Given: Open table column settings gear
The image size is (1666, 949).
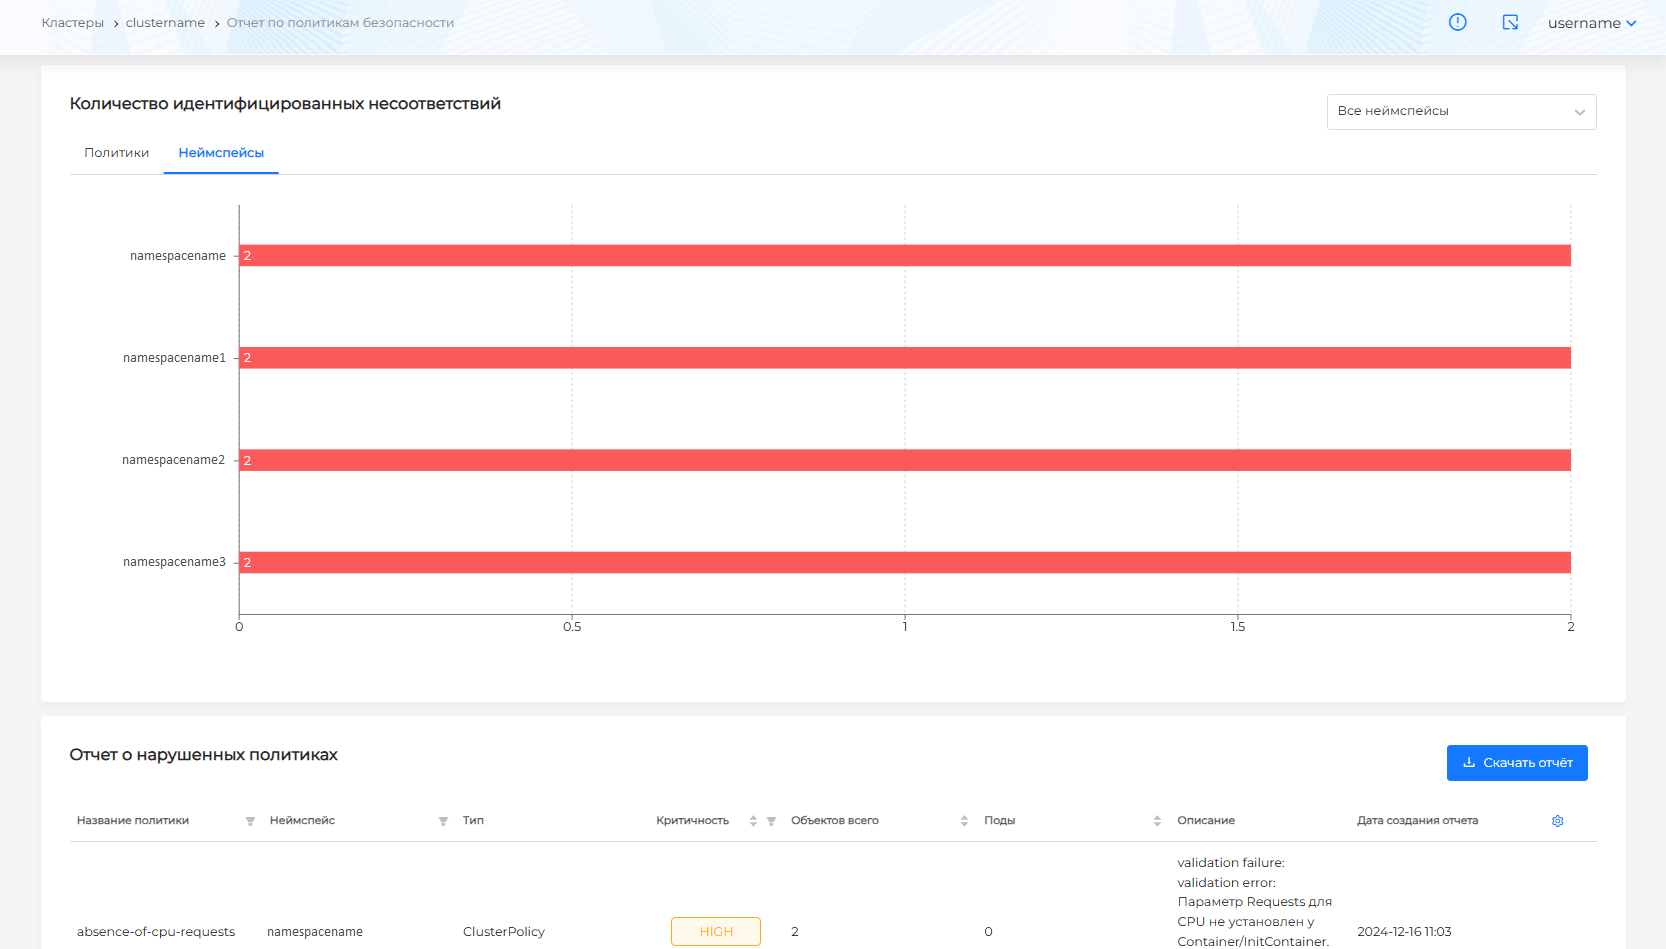Looking at the screenshot, I should 1557,821.
